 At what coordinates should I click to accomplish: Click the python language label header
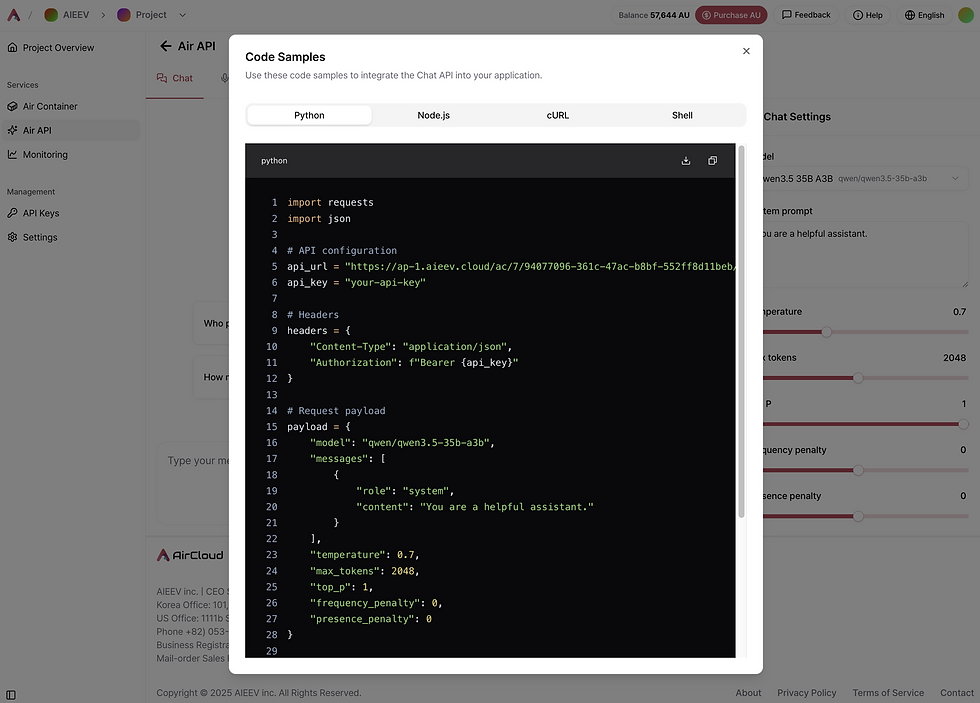[274, 161]
